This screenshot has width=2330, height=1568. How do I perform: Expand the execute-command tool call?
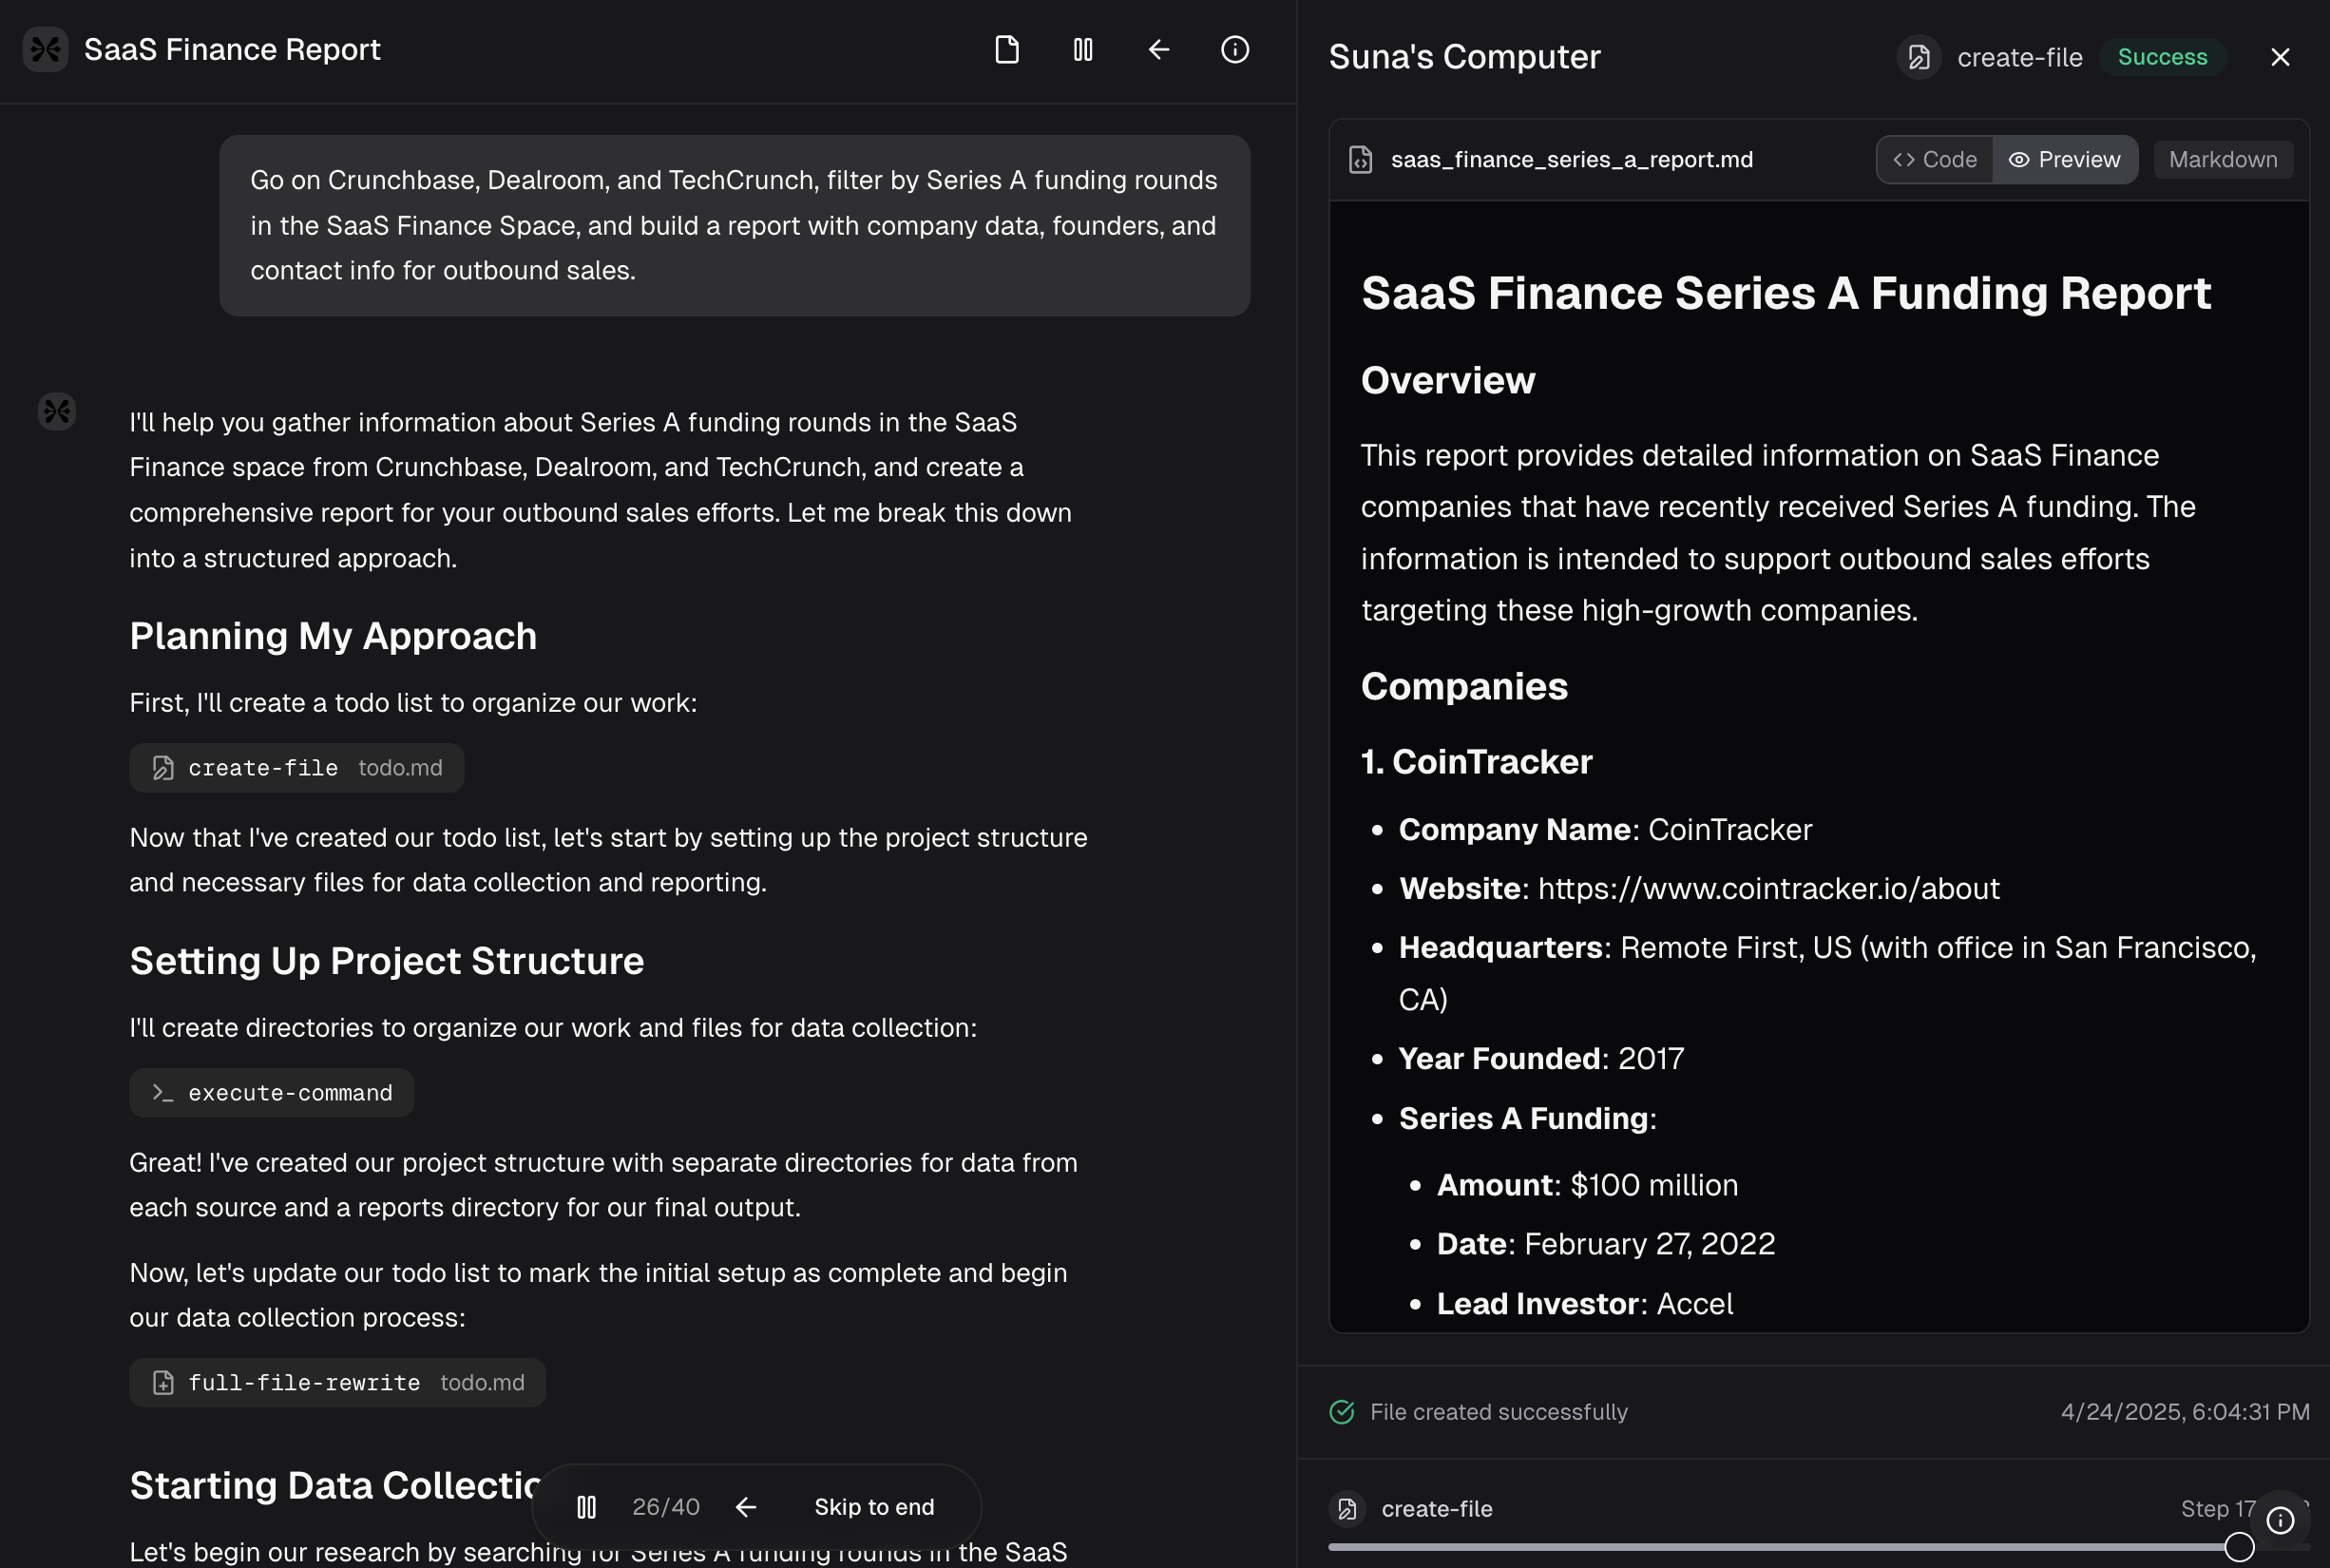pyautogui.click(x=272, y=1093)
